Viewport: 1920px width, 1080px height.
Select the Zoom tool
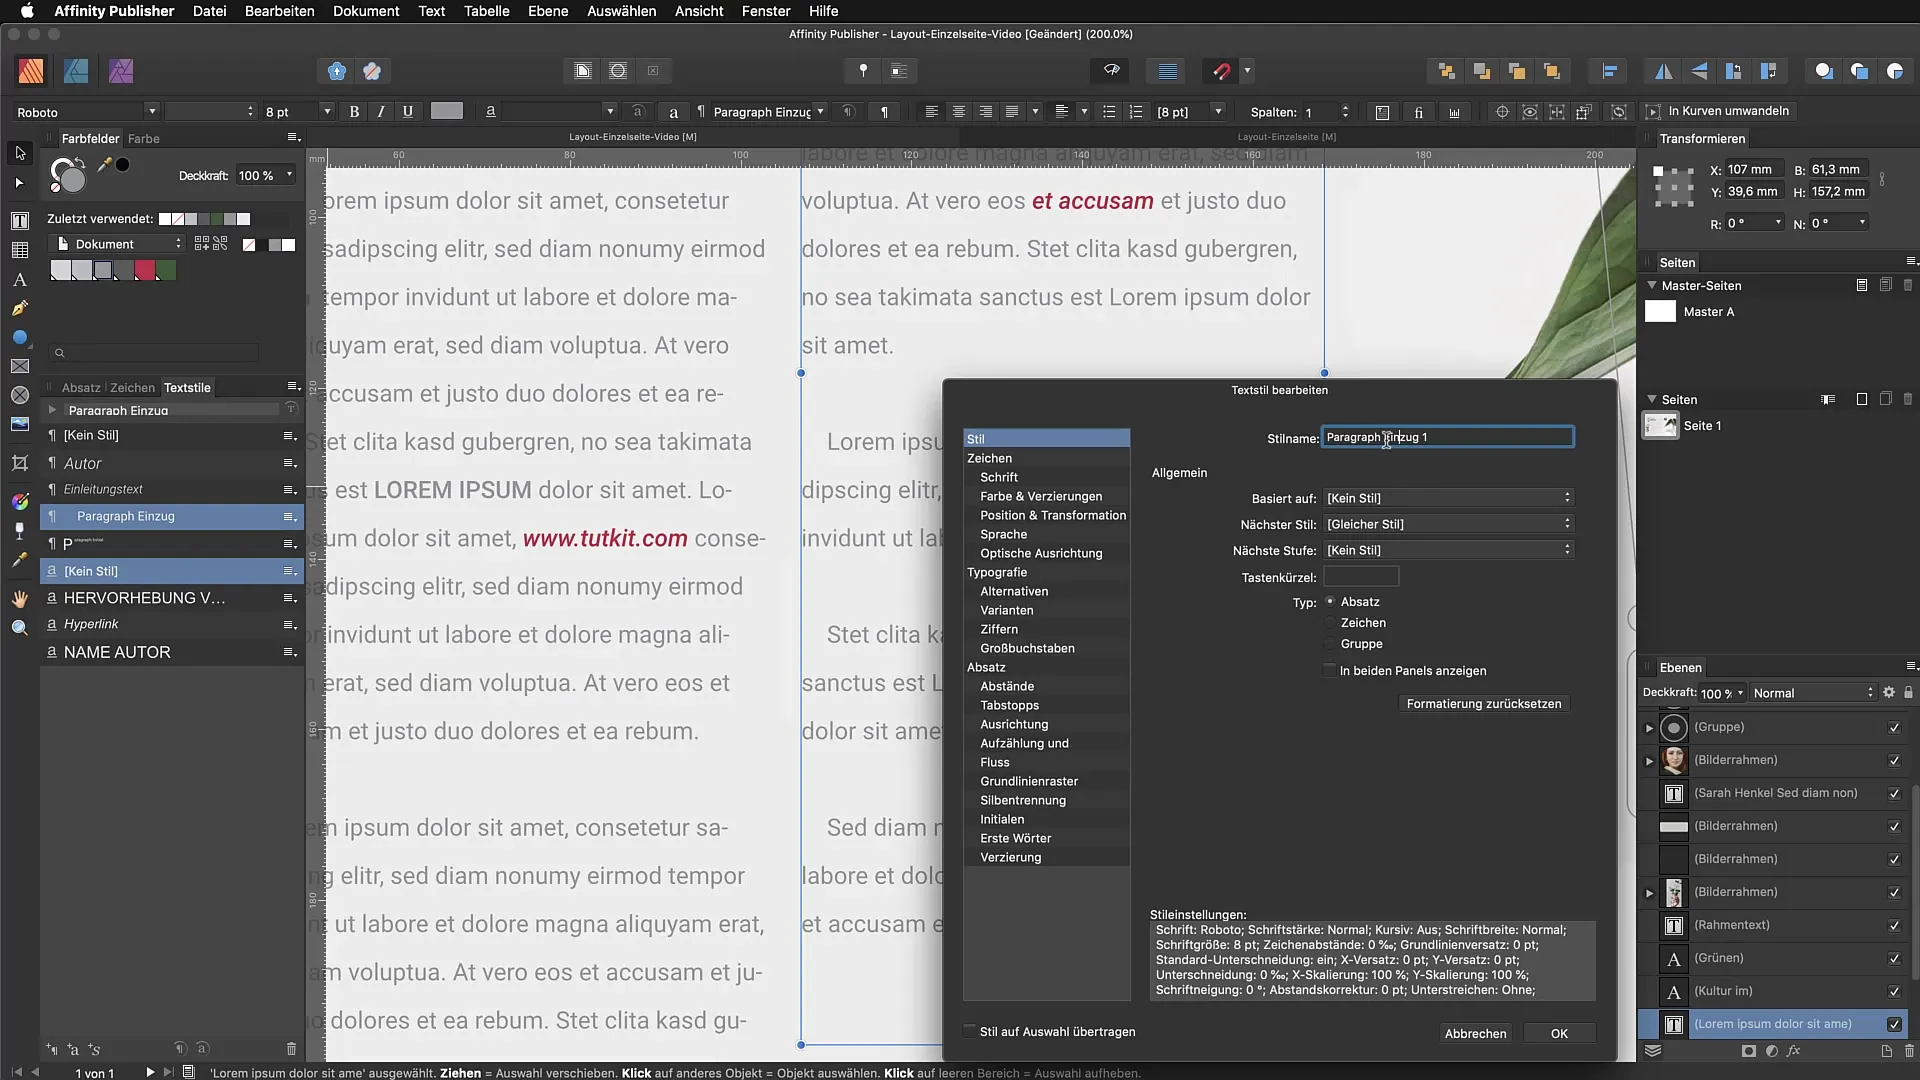pos(20,628)
